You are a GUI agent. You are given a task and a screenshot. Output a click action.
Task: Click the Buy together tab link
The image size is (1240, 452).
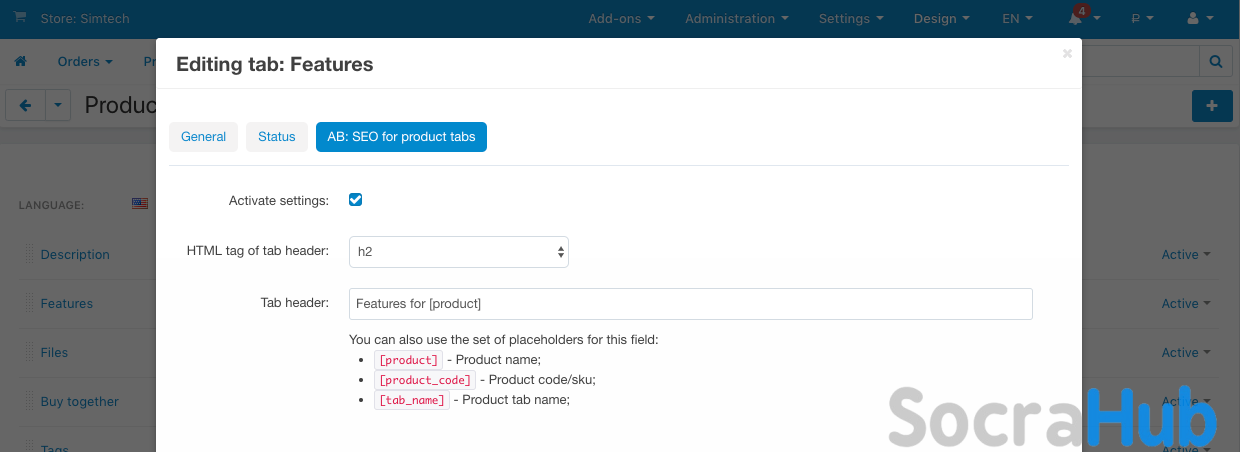79,402
